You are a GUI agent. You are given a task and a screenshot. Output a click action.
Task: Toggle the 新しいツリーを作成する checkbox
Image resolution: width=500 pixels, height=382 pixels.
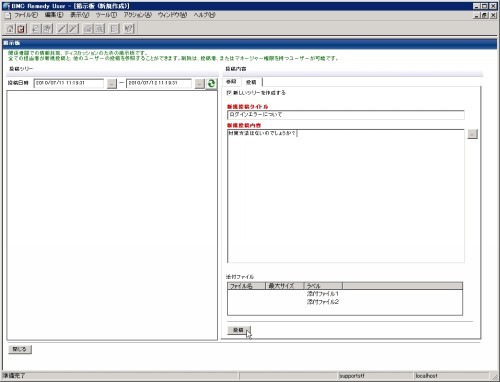(229, 93)
